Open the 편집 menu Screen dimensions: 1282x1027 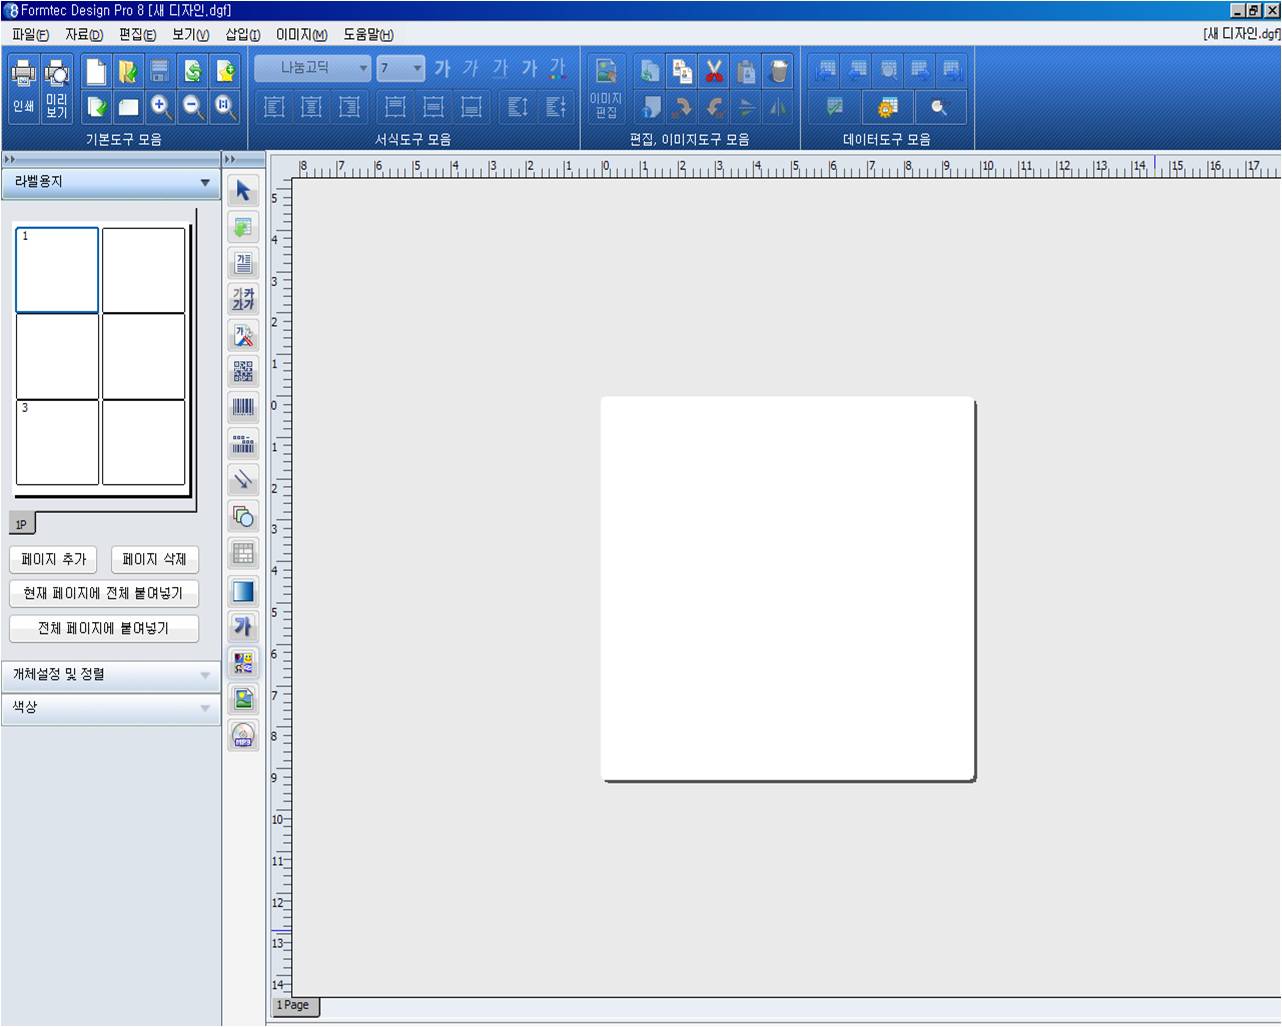pos(137,34)
